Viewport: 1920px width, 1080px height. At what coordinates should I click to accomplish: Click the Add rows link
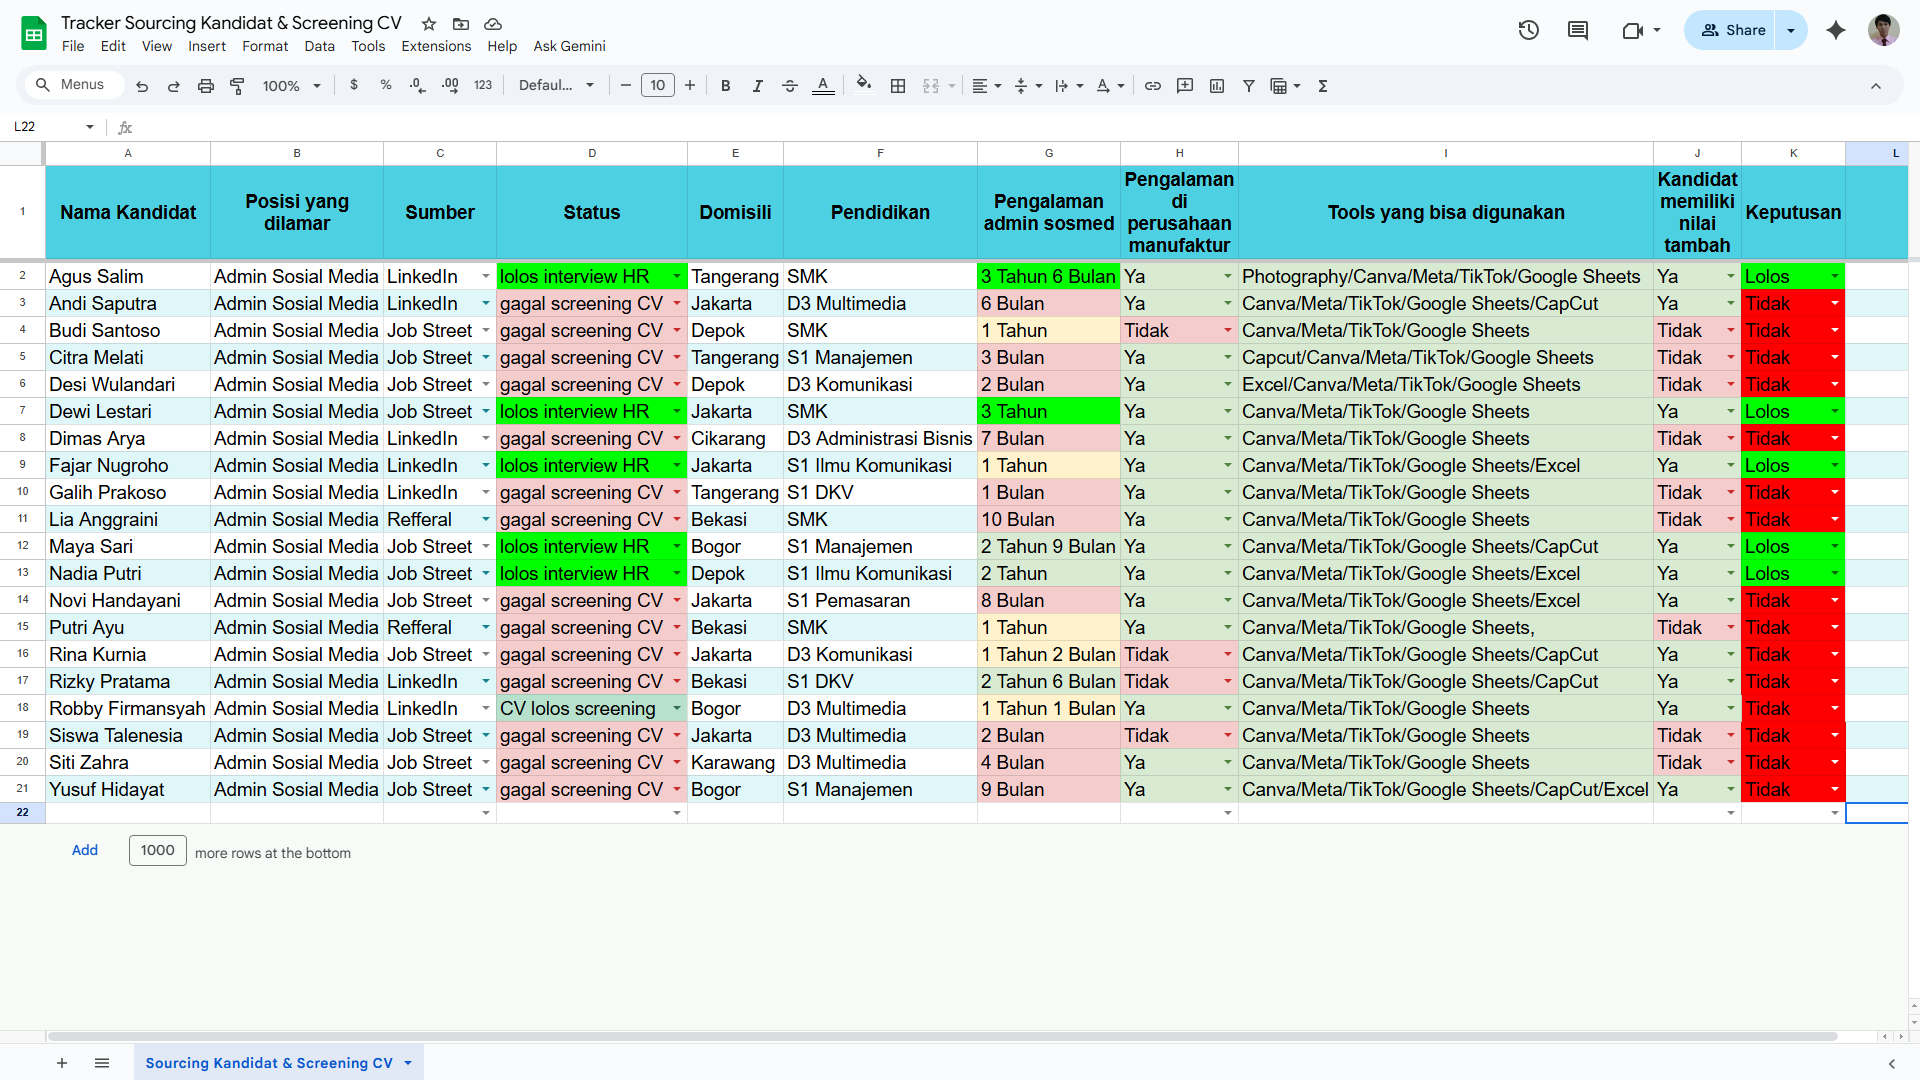coord(85,850)
